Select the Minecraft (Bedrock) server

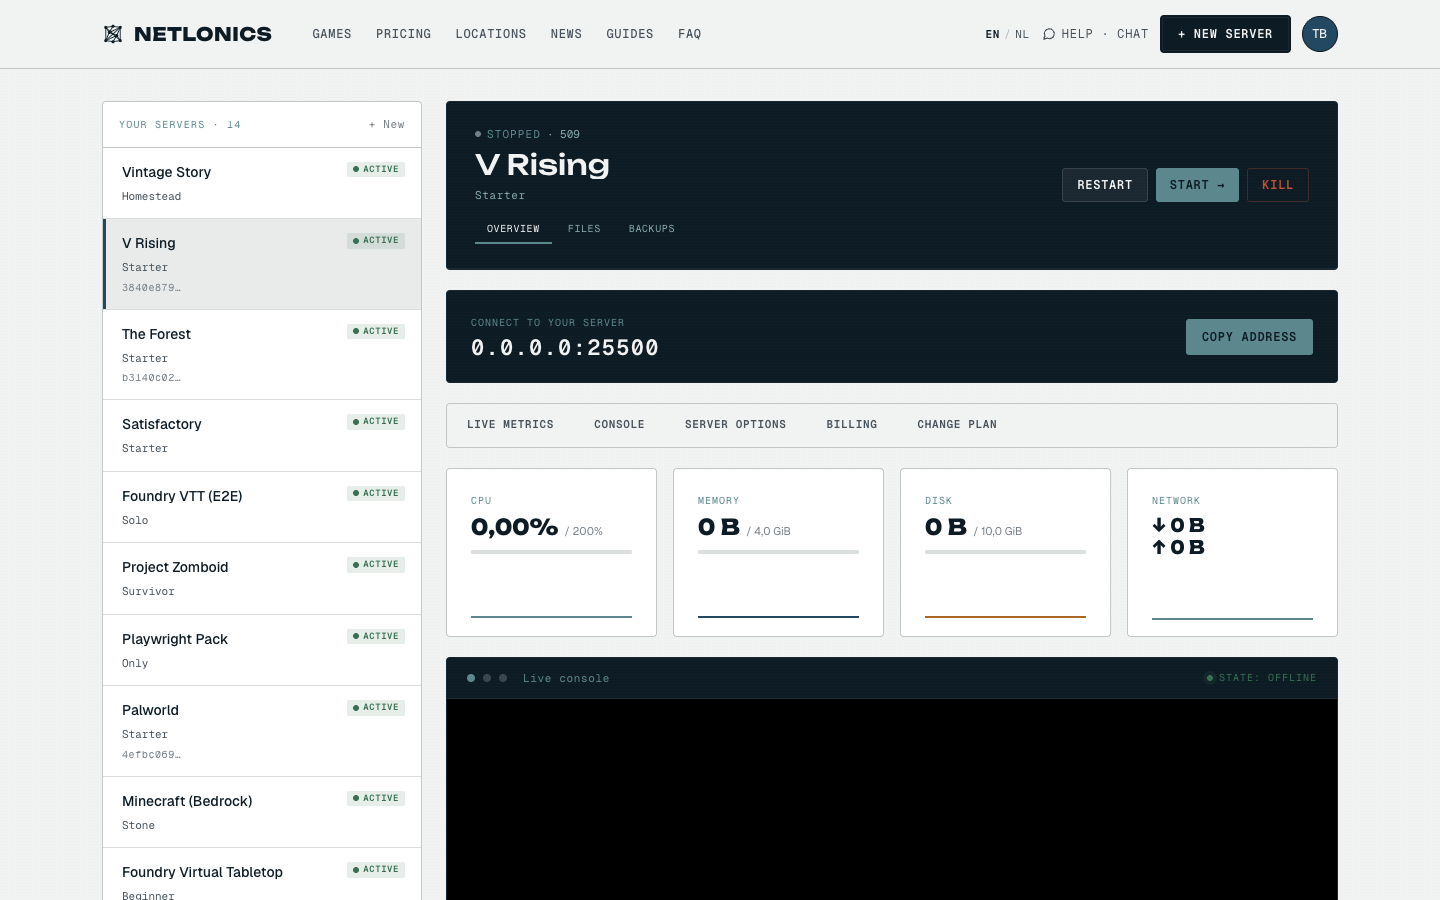coord(262,812)
